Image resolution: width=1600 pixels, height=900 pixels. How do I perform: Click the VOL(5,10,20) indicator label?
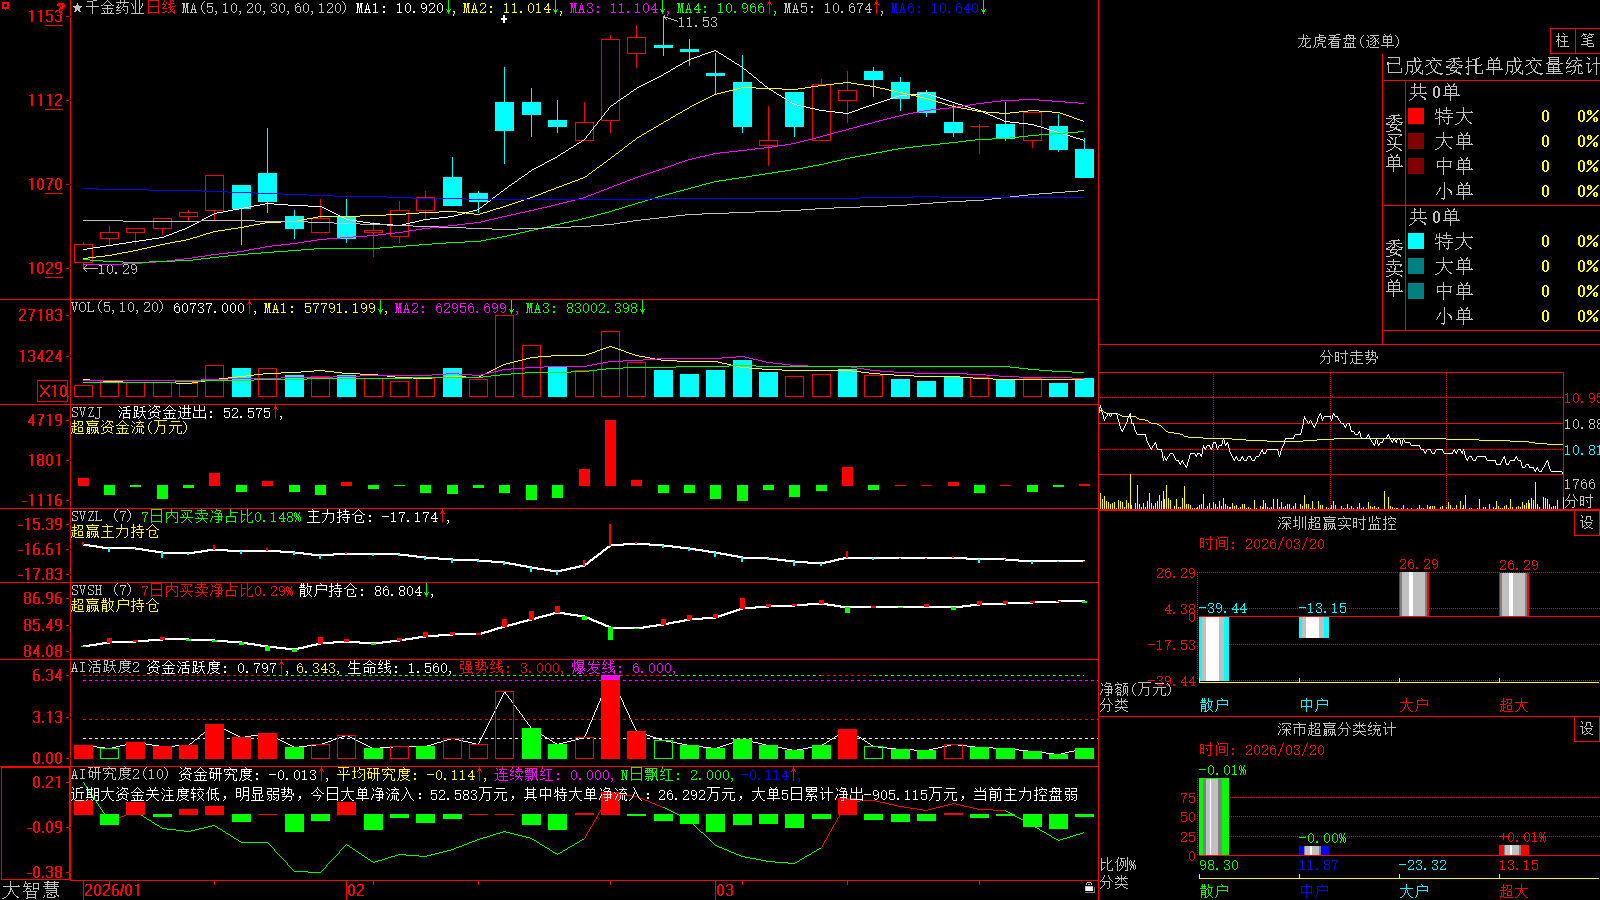point(117,307)
